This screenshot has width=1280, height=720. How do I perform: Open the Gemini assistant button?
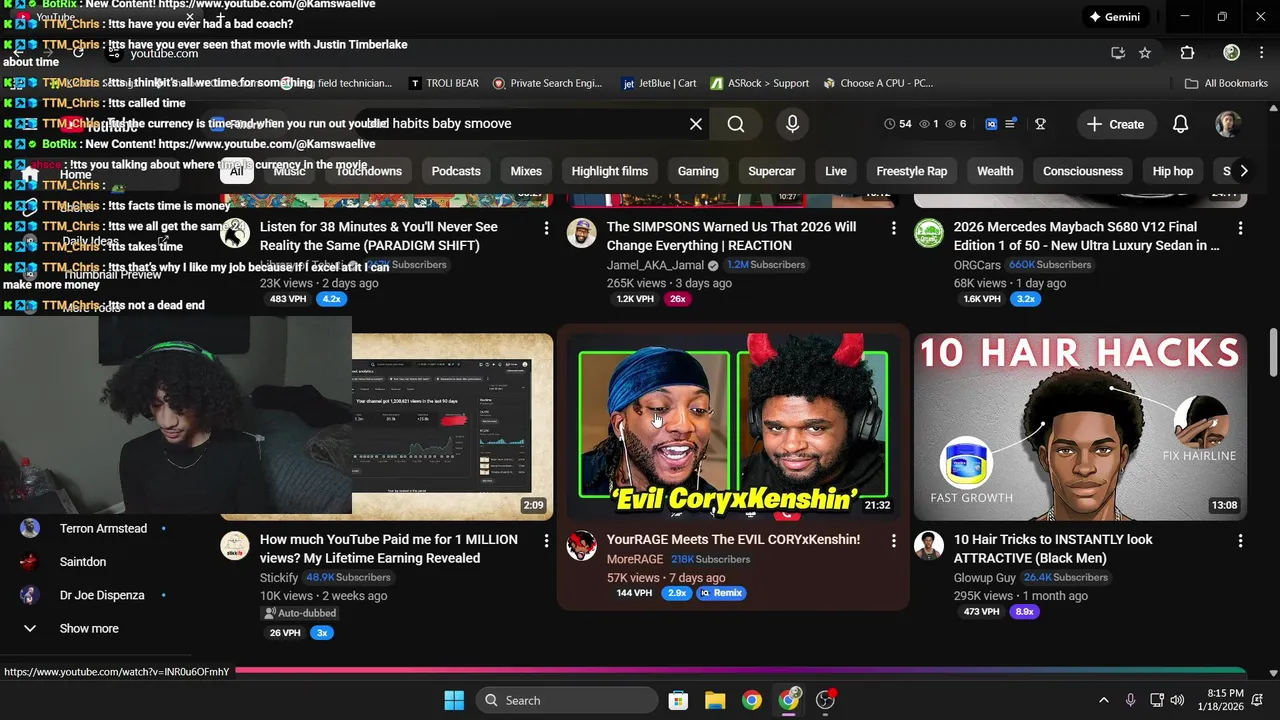(1114, 17)
